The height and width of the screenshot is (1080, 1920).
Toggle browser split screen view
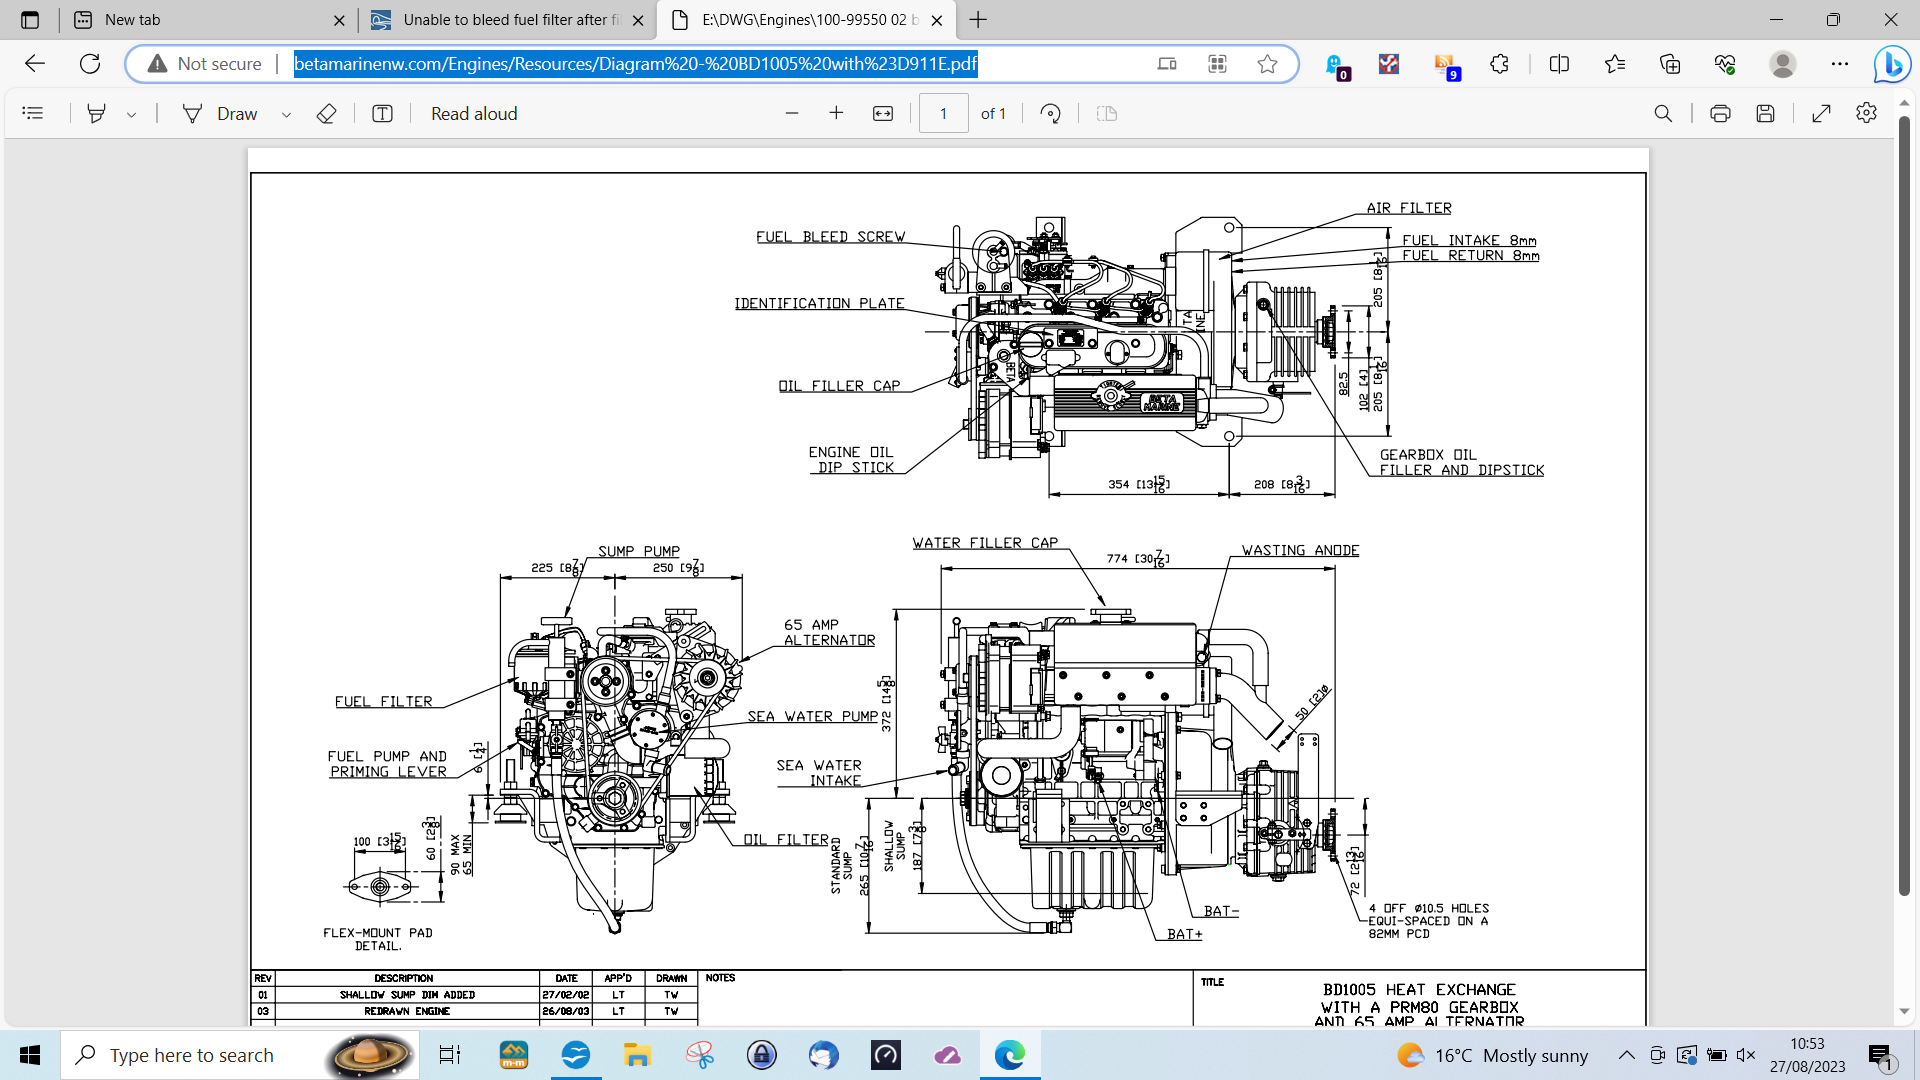(x=1559, y=64)
